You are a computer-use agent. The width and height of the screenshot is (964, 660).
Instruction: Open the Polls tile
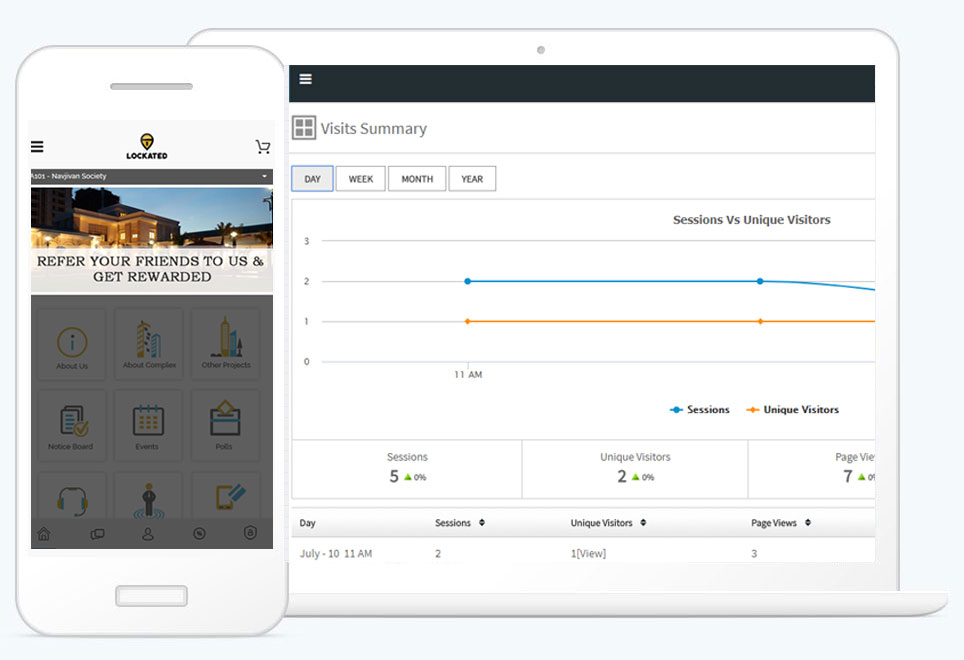[x=225, y=425]
